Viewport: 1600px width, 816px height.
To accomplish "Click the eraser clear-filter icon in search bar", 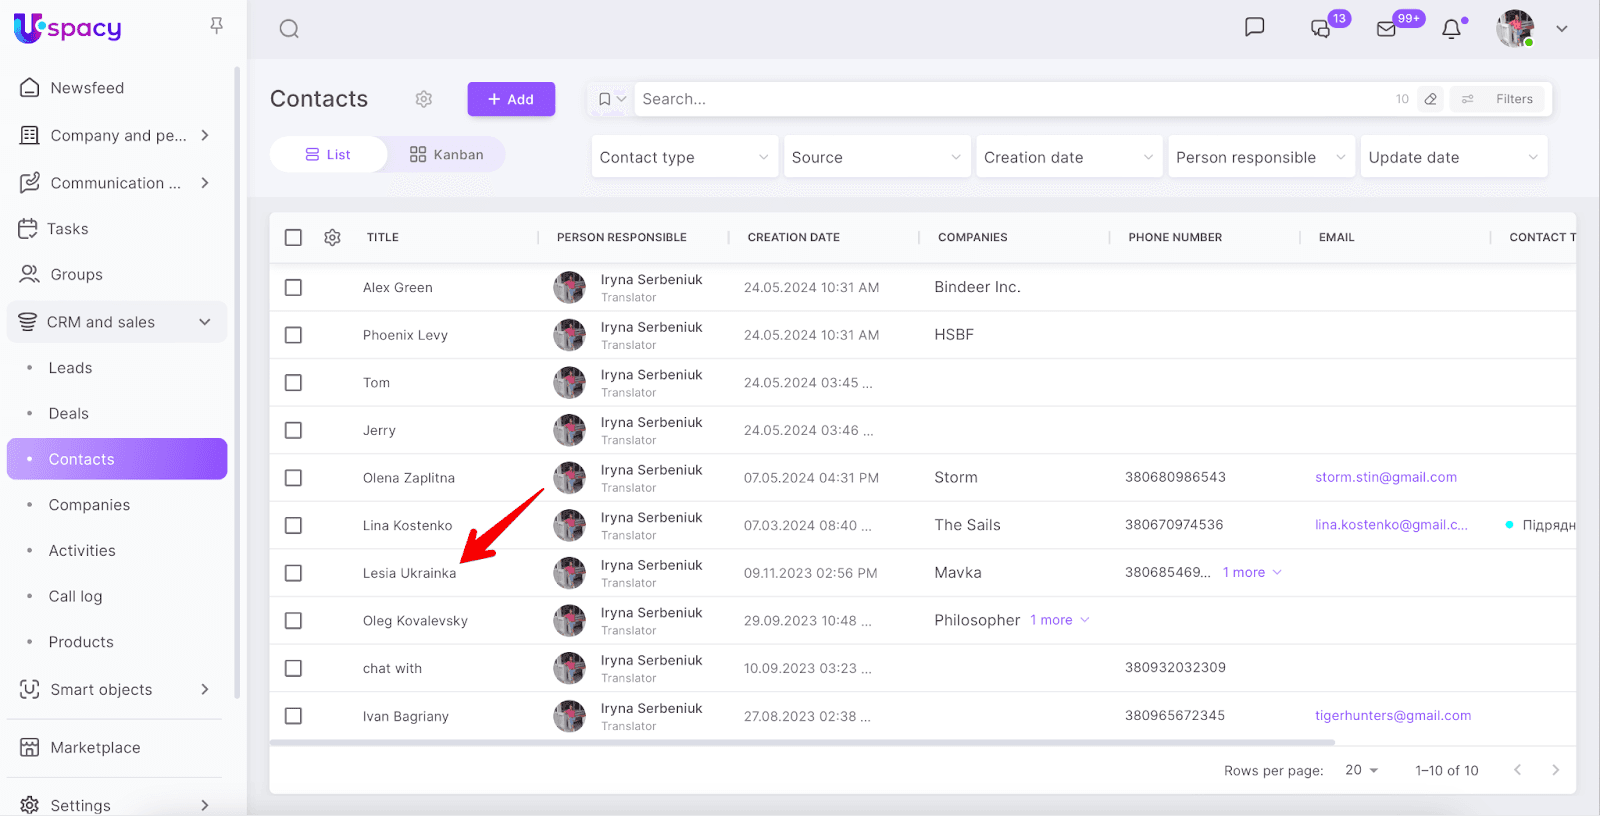I will point(1431,99).
